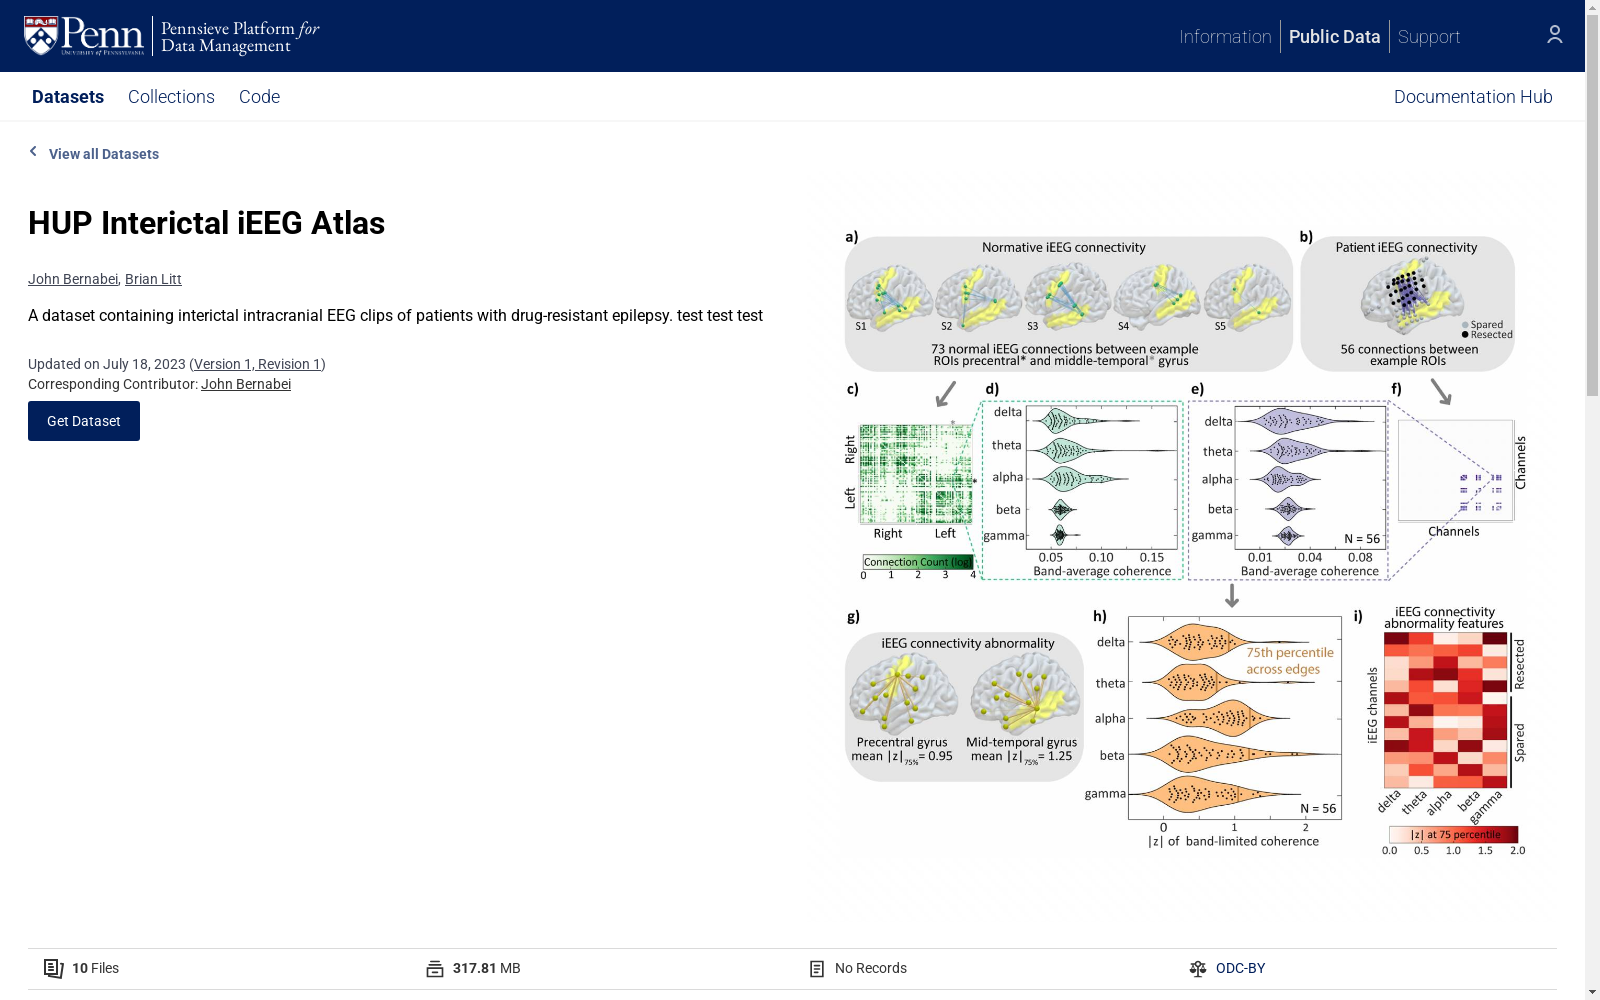1600x1000 pixels.
Task: Click the files icon beside 10 Files
Action: [x=53, y=968]
